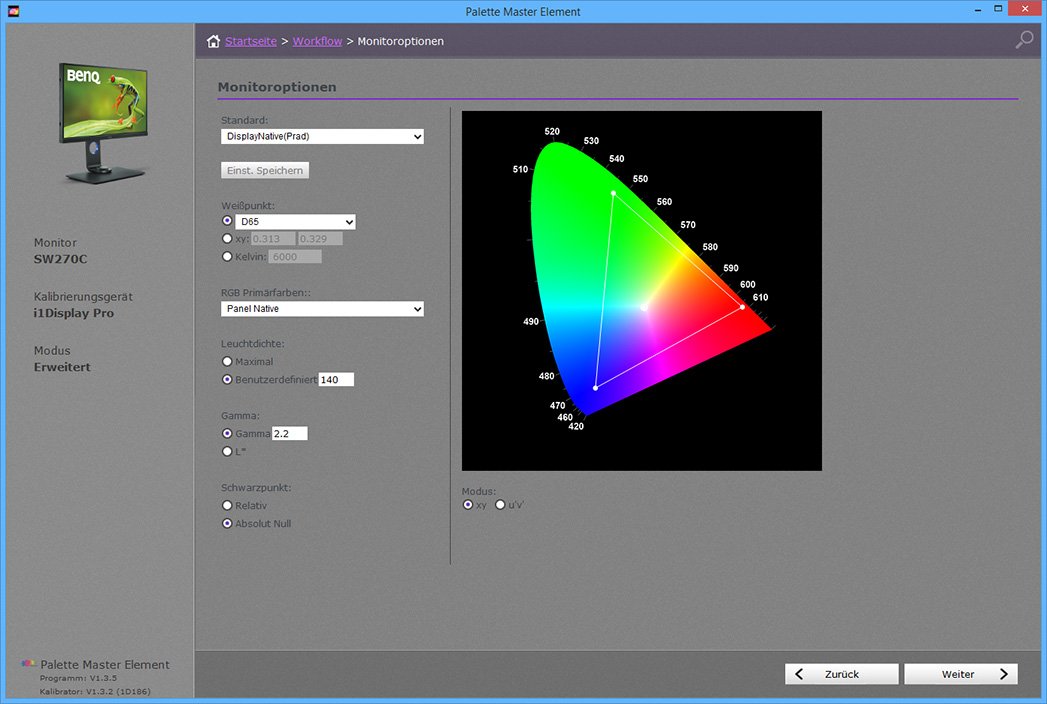Maximize the Palette Master Element window

998,9
